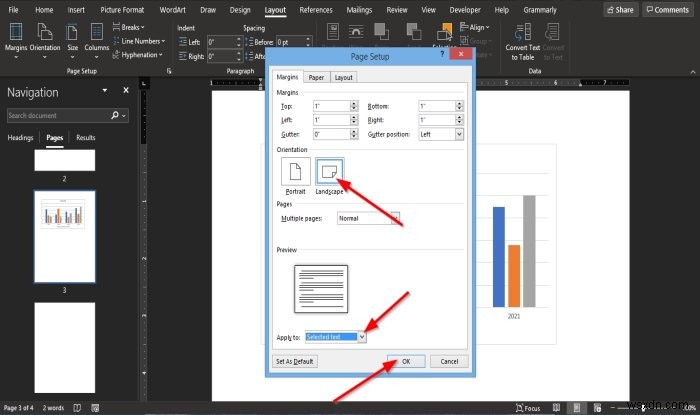Click the Indent Left field in ribbon
The image size is (700, 415).
click(221, 42)
